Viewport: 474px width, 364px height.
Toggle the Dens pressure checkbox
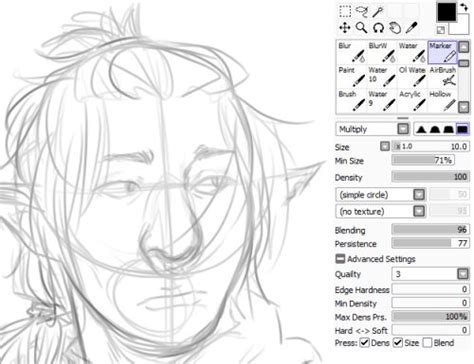pyautogui.click(x=365, y=343)
